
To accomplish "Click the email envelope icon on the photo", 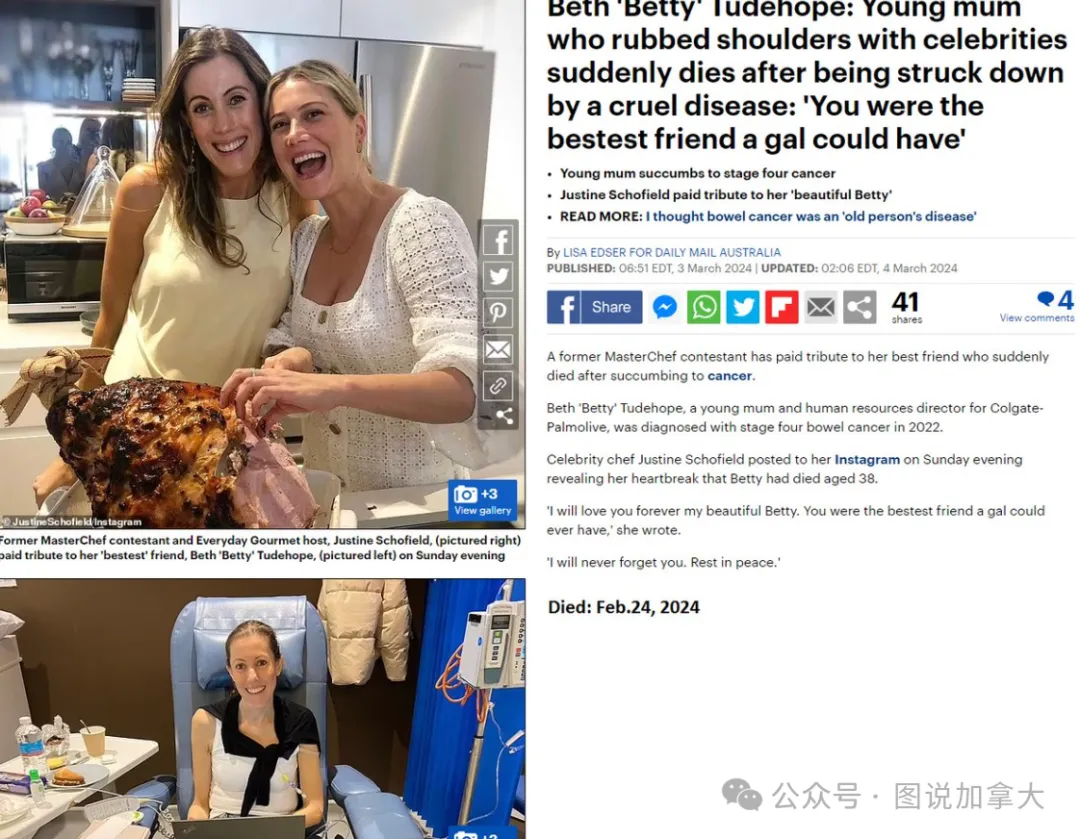I will click(498, 349).
